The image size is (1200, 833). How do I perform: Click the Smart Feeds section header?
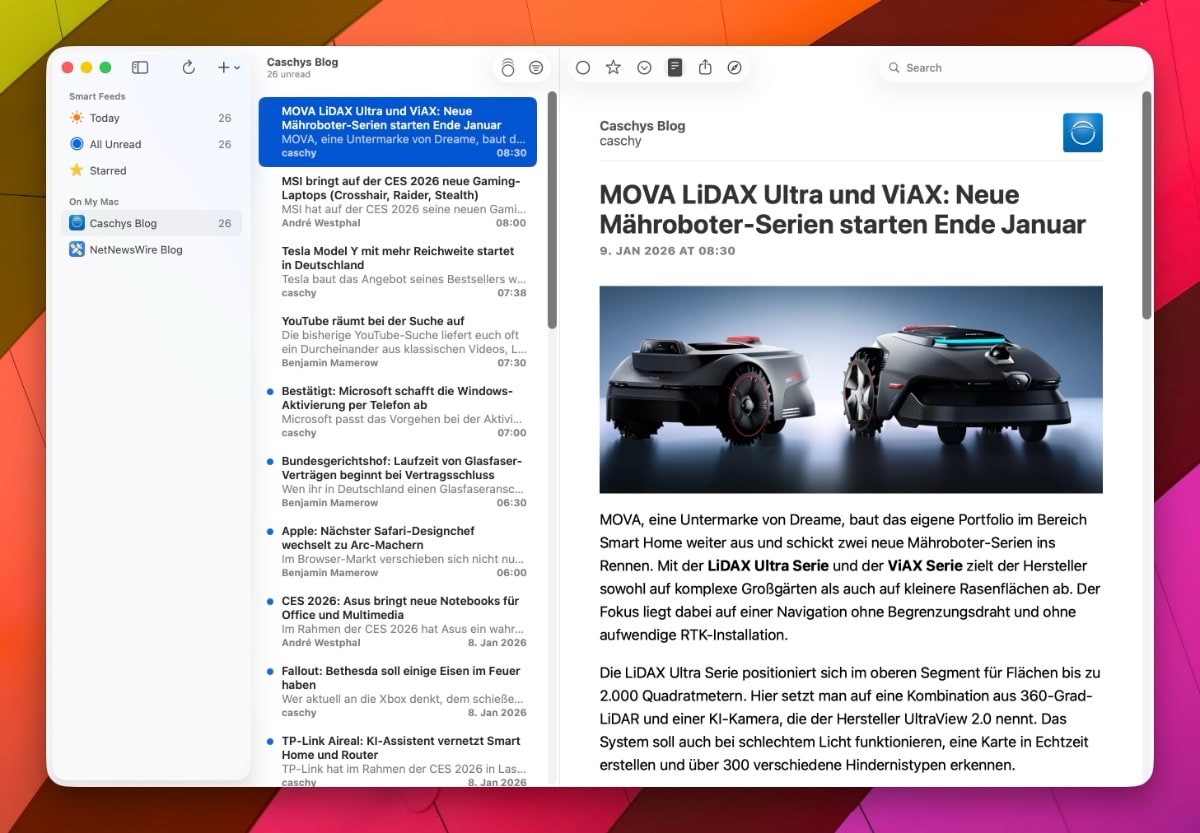tap(97, 96)
